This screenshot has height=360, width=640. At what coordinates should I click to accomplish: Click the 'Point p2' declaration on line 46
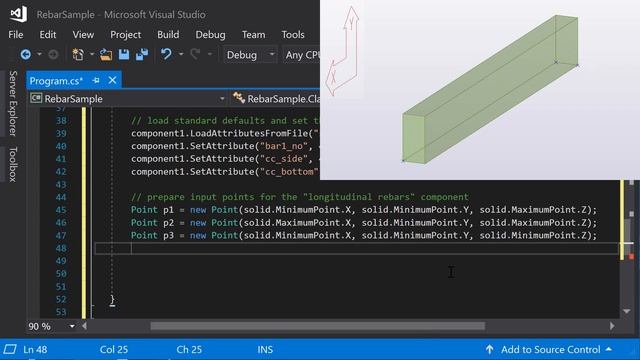152,223
